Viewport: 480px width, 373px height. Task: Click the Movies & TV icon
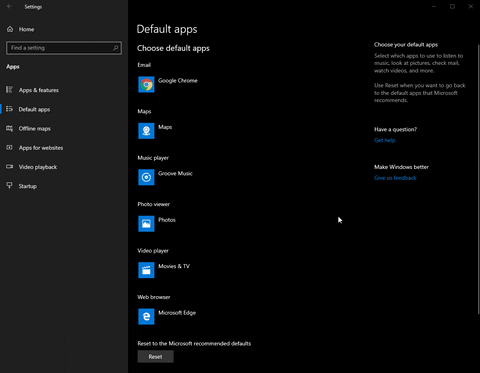point(146,270)
